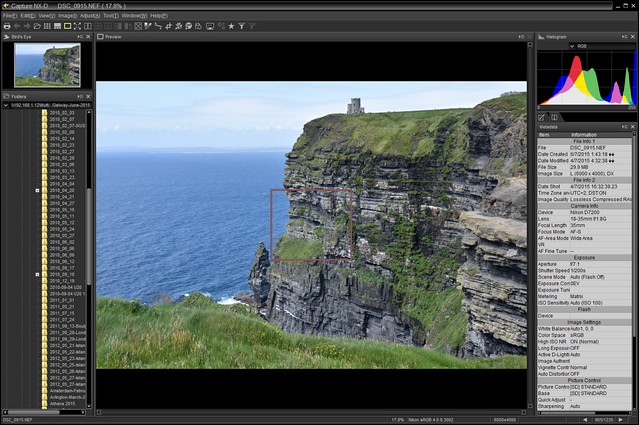Click the Folders panel horizontal scrollbar
Viewport: 639px width, 425px height.
click(x=44, y=412)
